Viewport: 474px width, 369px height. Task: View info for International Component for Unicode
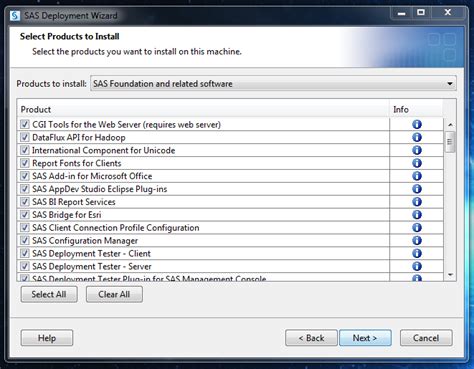pyautogui.click(x=417, y=150)
